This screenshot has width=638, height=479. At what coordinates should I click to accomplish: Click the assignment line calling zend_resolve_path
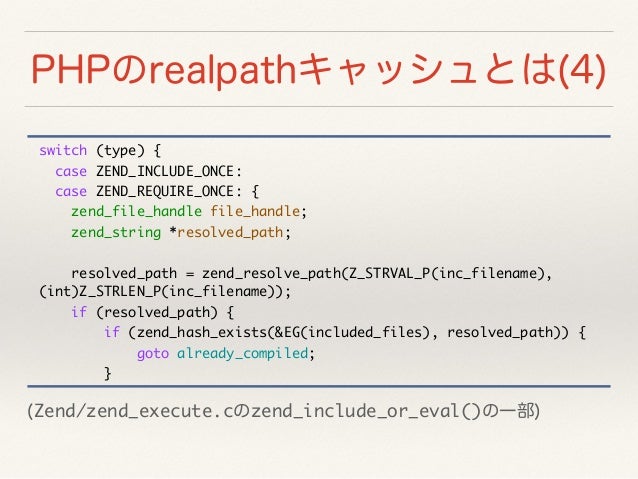312,273
